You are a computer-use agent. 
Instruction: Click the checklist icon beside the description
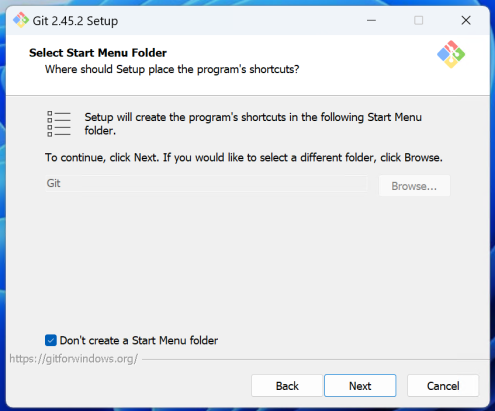[x=59, y=124]
